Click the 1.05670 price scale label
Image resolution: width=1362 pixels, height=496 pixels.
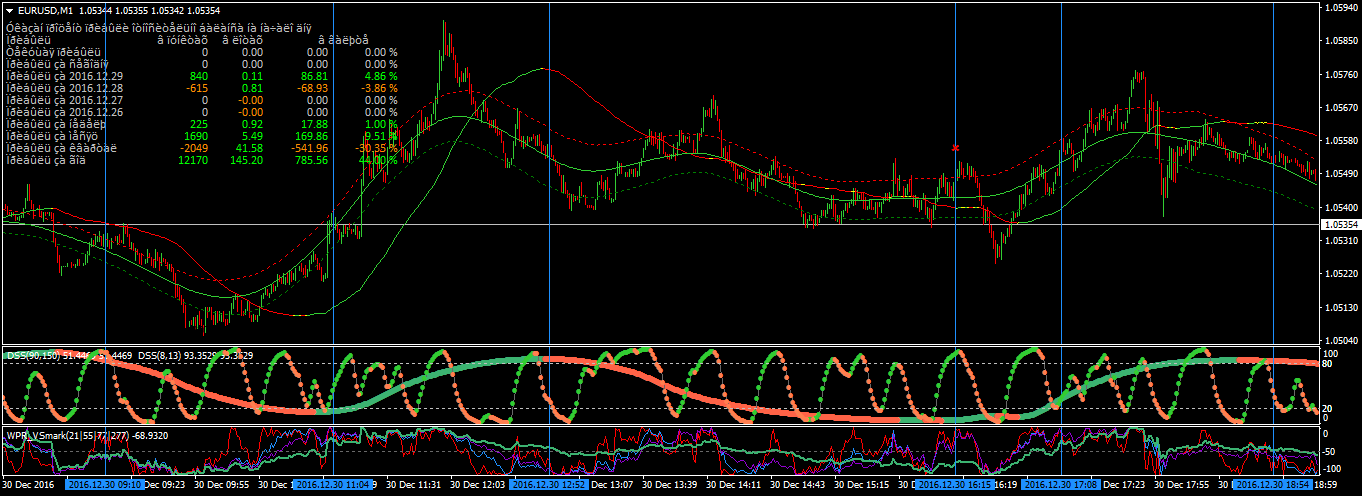1340,107
